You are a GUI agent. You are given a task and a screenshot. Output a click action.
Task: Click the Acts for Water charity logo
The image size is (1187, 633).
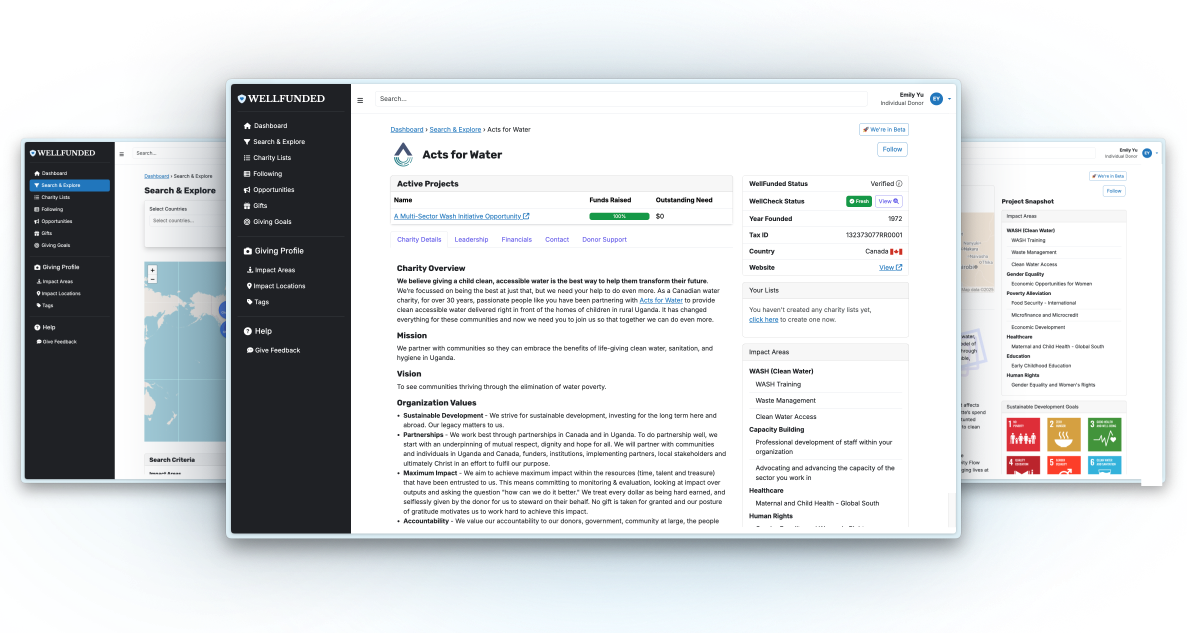tap(403, 154)
